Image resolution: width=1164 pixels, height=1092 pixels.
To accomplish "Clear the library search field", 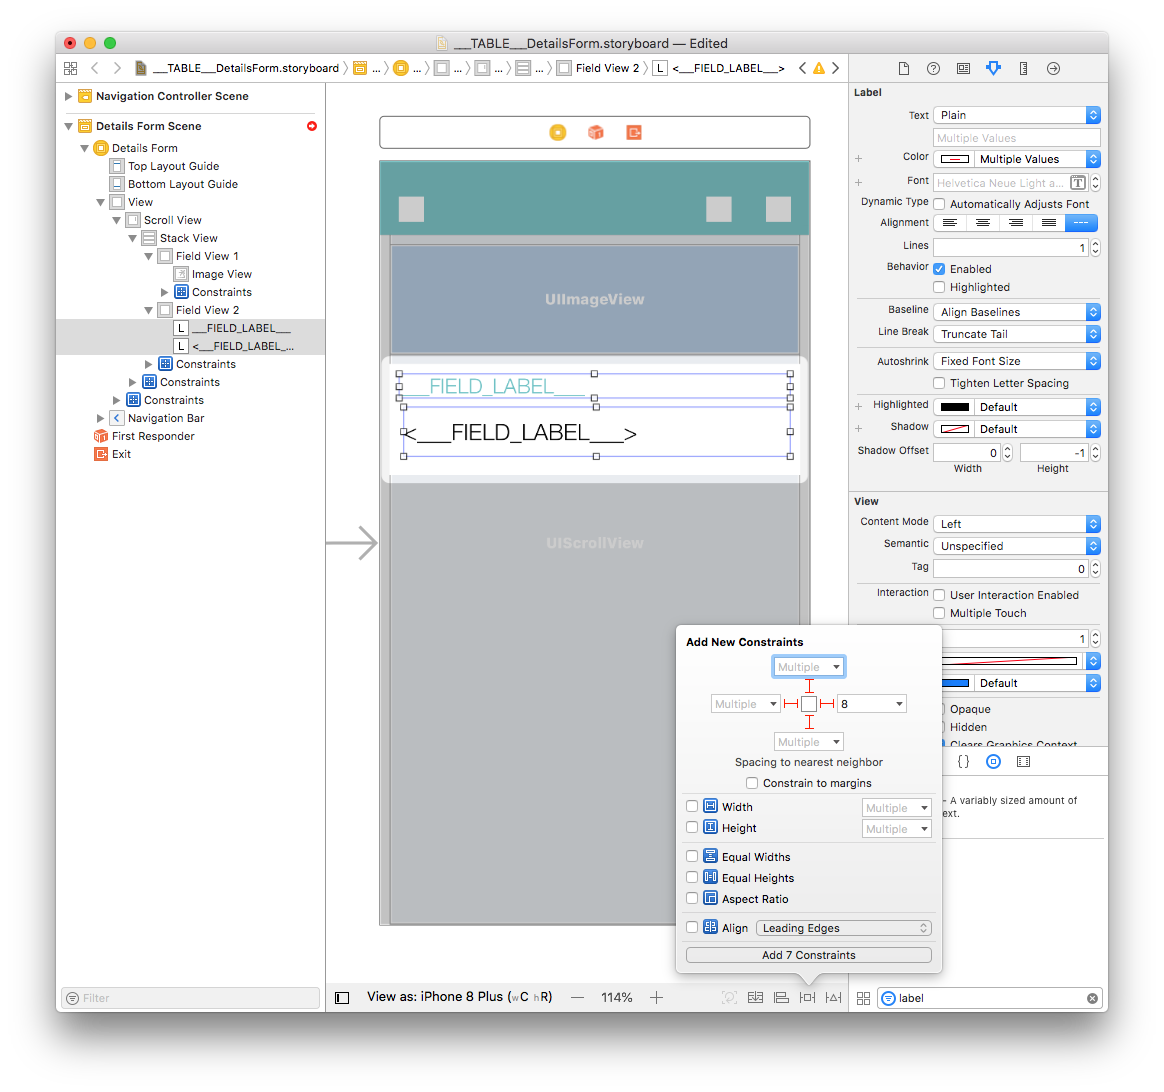I will pyautogui.click(x=1092, y=998).
